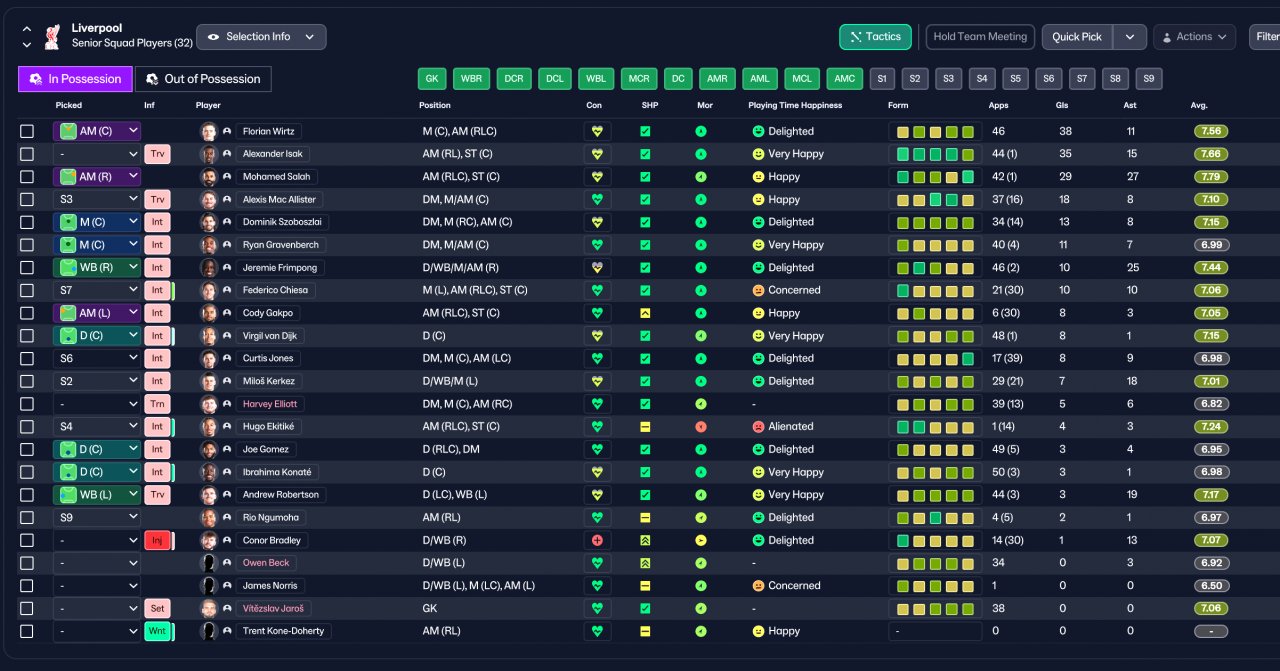Click Wnt status badge for Trent Kone-Doherty

157,631
